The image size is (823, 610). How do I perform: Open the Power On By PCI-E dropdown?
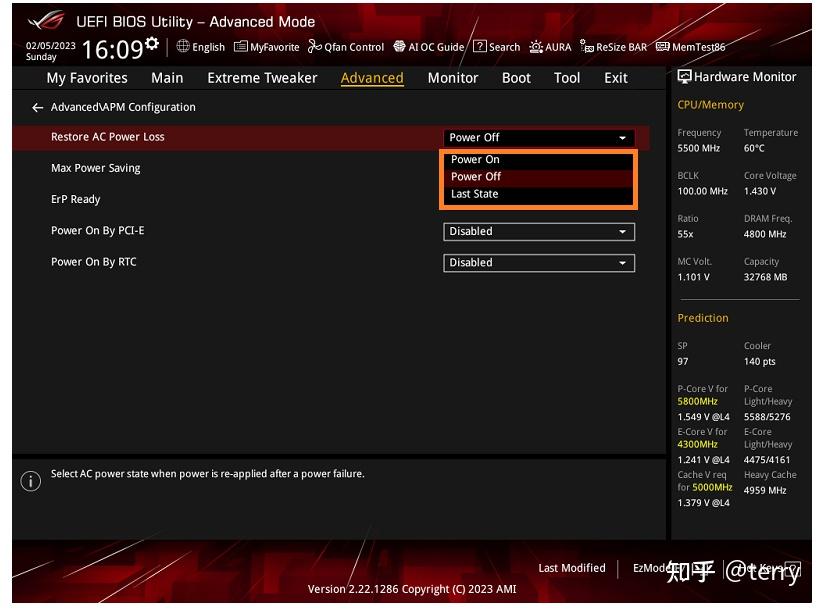[538, 231]
